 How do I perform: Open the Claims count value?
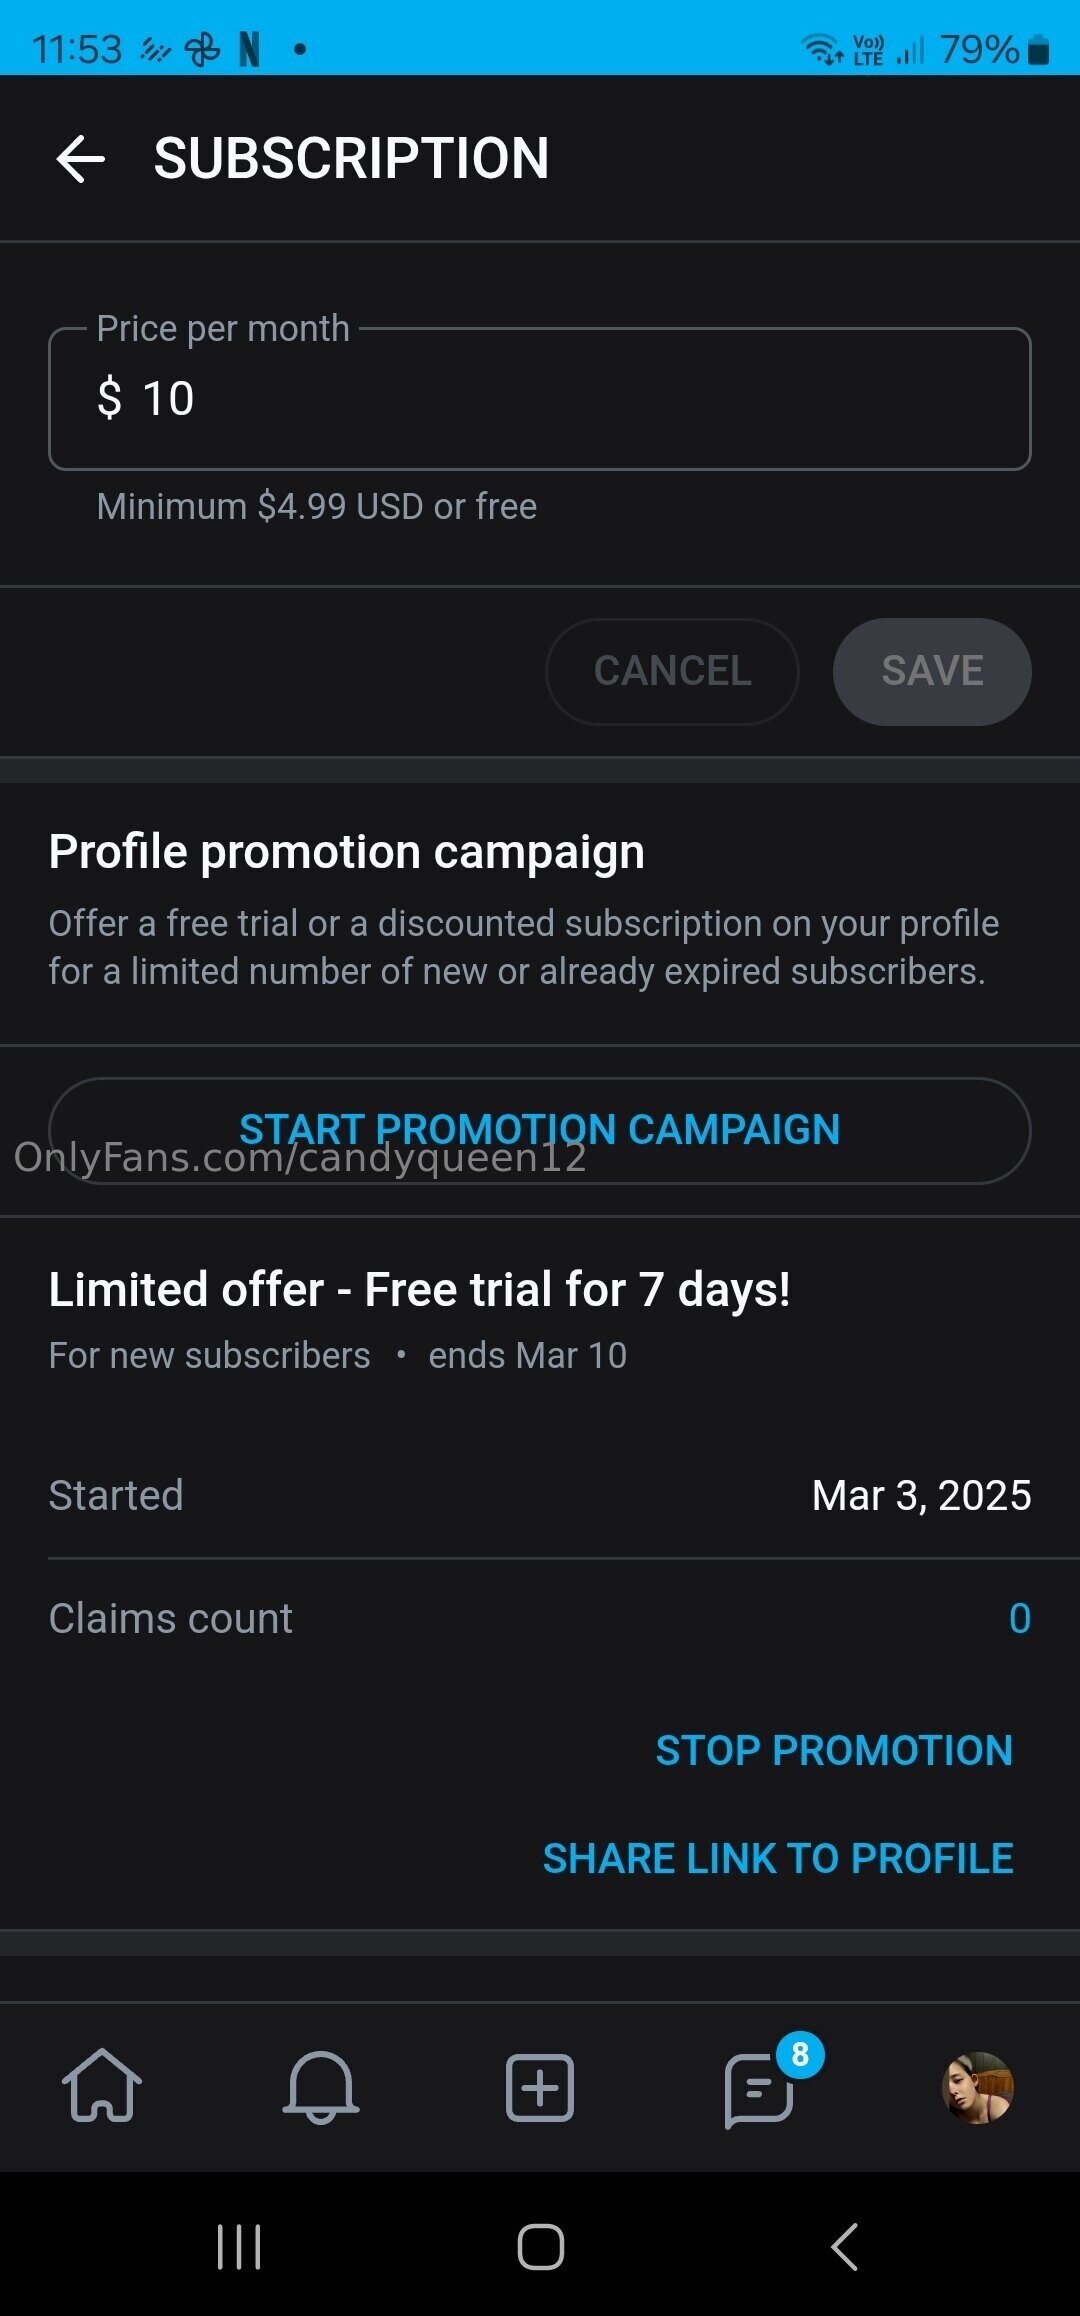click(x=1019, y=1619)
